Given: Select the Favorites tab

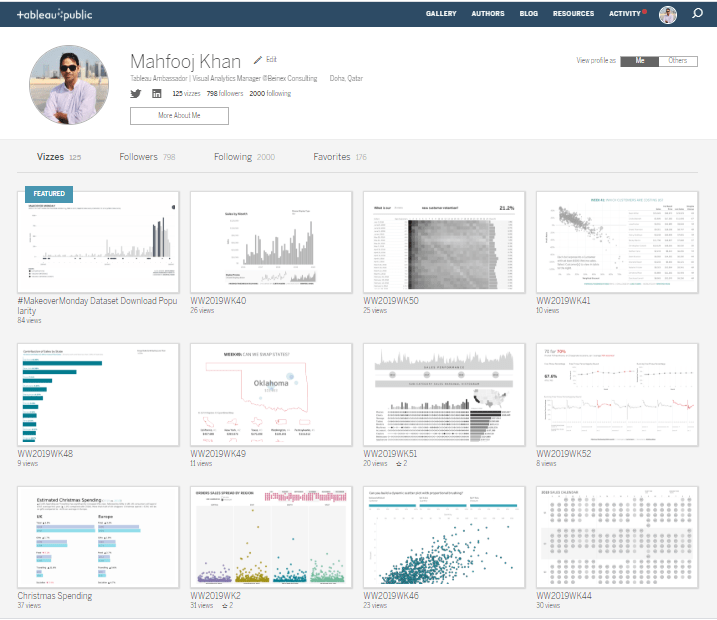Looking at the screenshot, I should pos(340,157).
